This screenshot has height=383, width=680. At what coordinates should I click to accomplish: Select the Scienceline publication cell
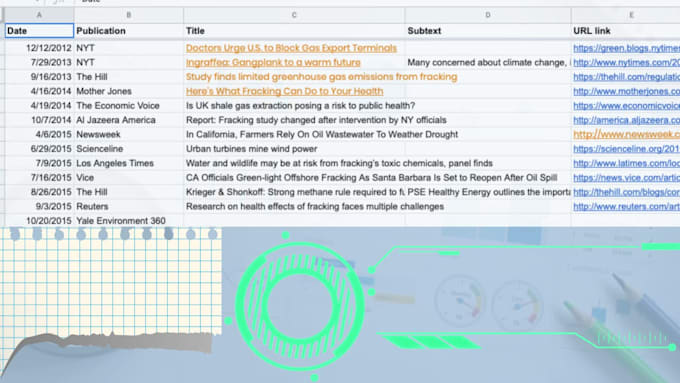pyautogui.click(x=129, y=149)
